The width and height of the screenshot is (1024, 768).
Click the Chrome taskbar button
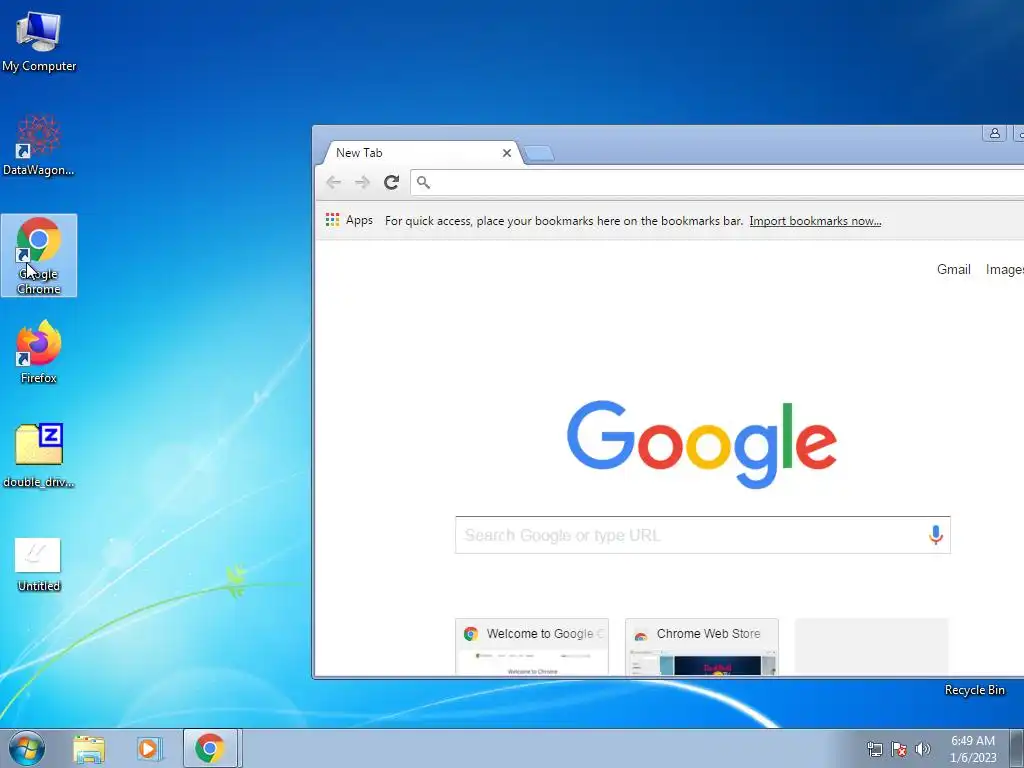[210, 748]
